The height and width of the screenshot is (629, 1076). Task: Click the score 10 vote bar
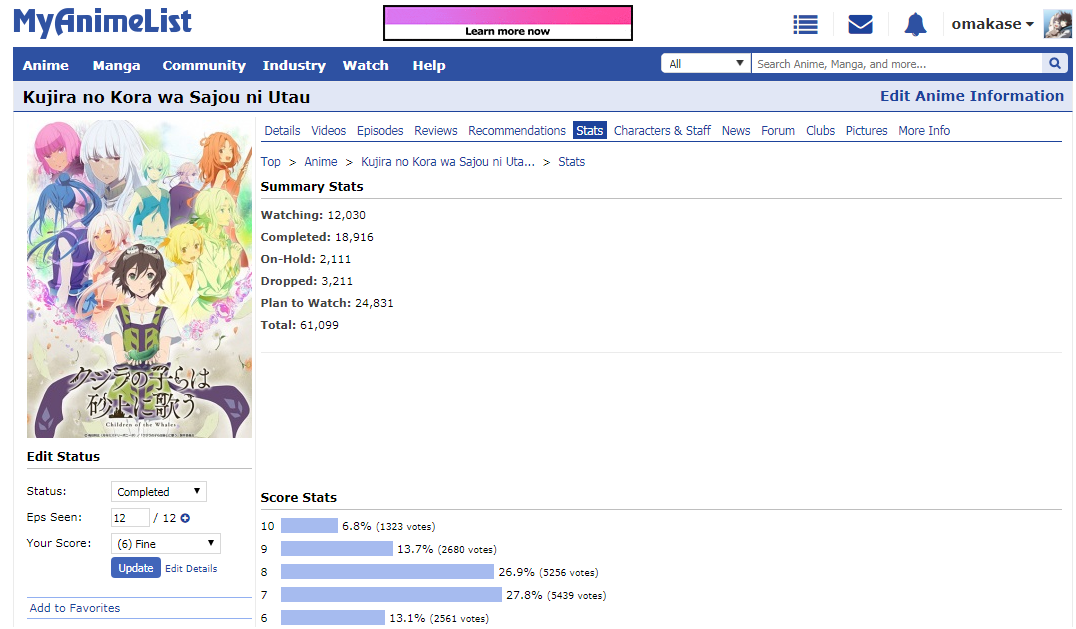[x=309, y=526]
